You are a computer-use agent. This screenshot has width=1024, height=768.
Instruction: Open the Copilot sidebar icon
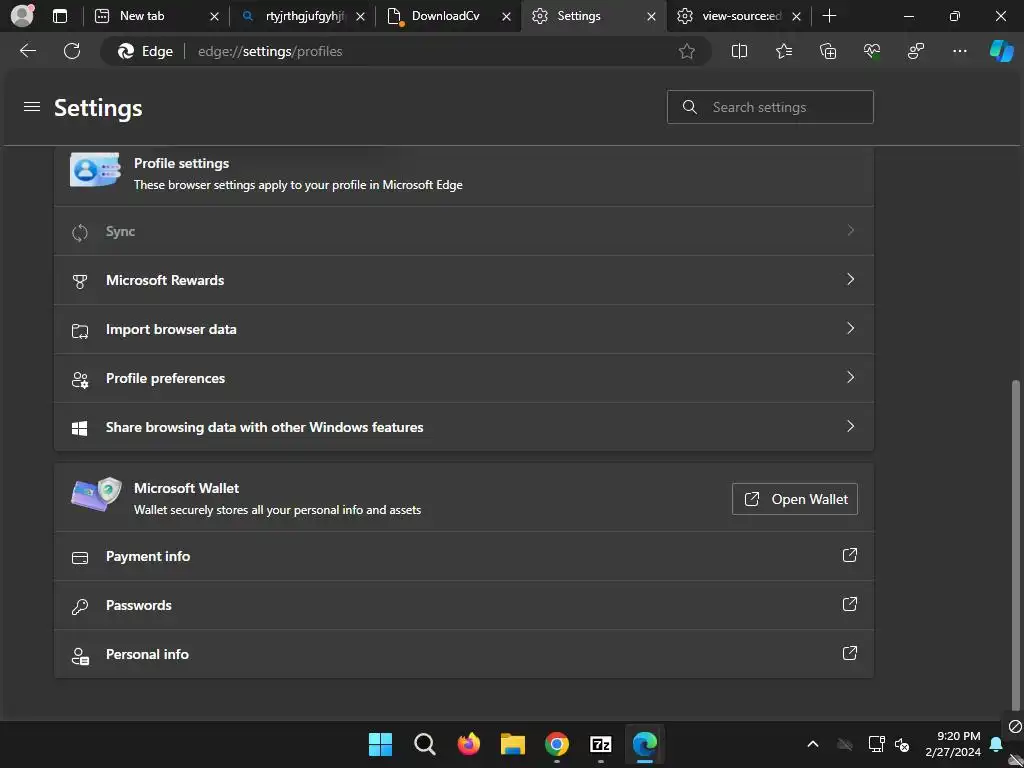(x=1002, y=51)
